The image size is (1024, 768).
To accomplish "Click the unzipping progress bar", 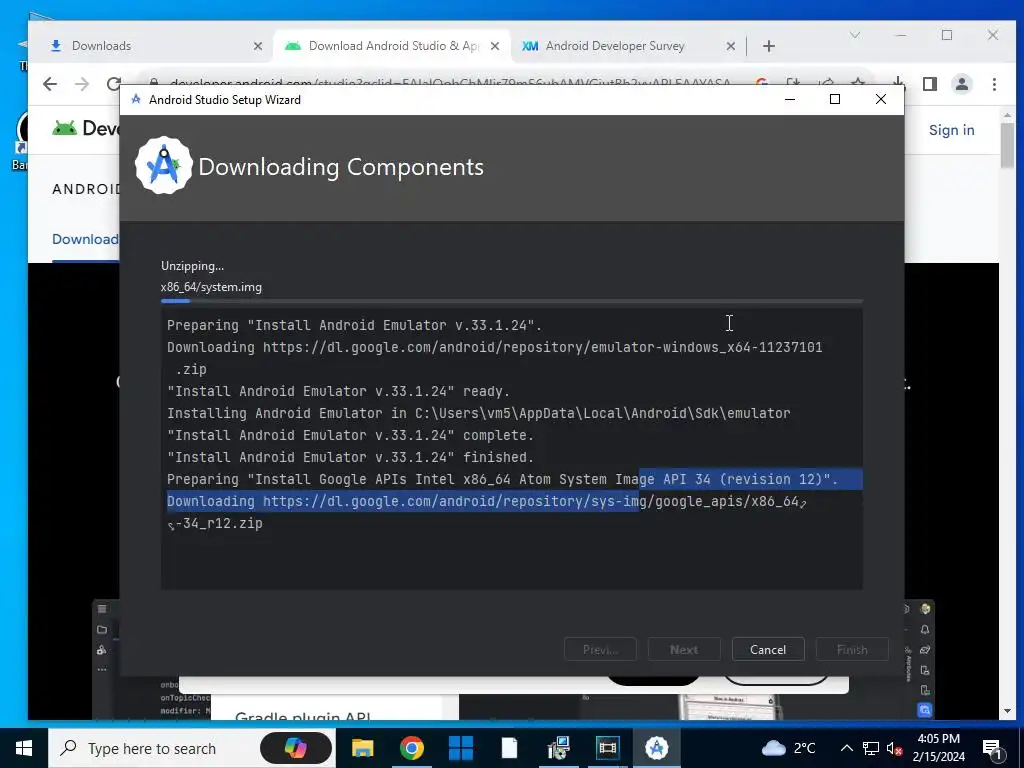I will (511, 301).
